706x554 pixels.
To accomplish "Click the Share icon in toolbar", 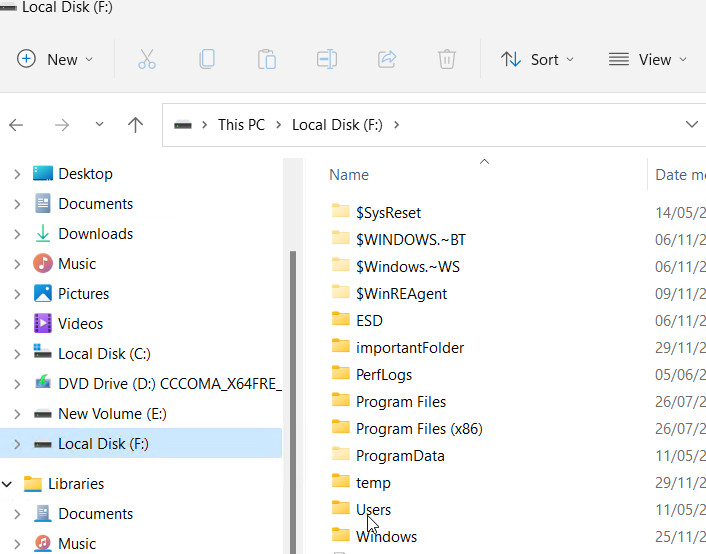I will pos(387,59).
